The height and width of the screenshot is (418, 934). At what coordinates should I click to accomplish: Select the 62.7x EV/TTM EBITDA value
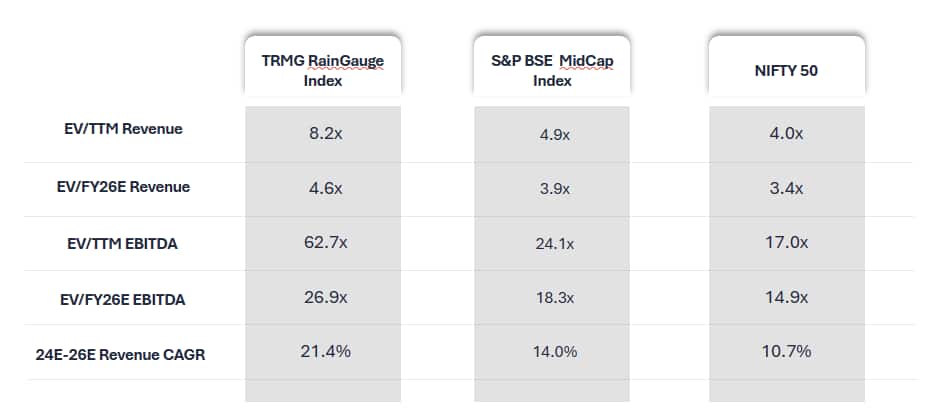[323, 243]
